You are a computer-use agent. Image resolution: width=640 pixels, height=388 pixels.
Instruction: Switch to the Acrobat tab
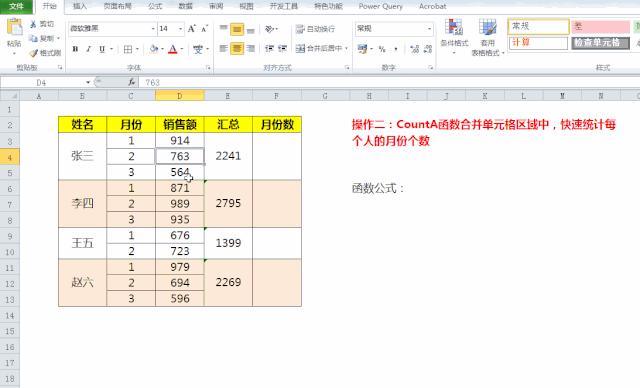coord(433,7)
